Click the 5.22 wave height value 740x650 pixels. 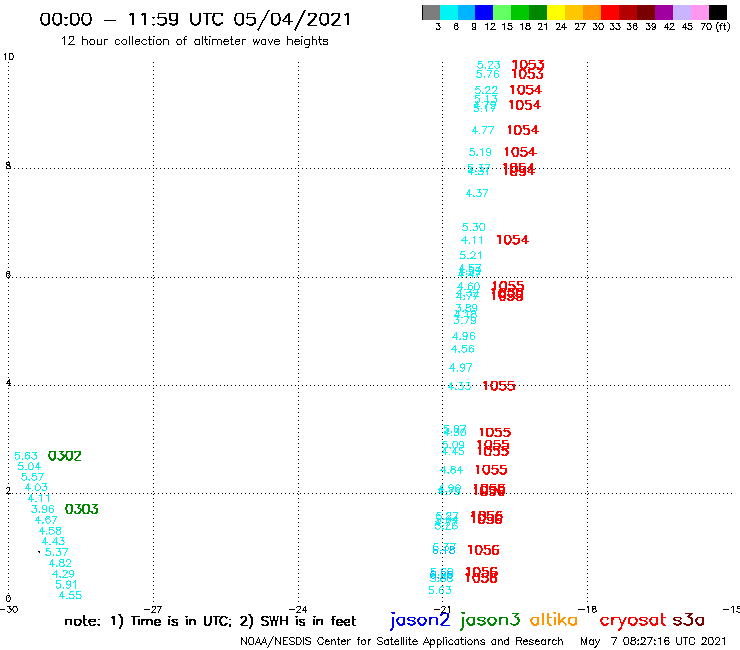click(x=486, y=90)
